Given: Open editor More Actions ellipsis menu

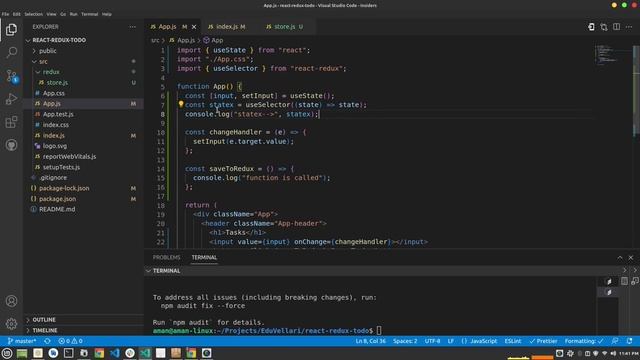Looking at the screenshot, I should click(629, 27).
